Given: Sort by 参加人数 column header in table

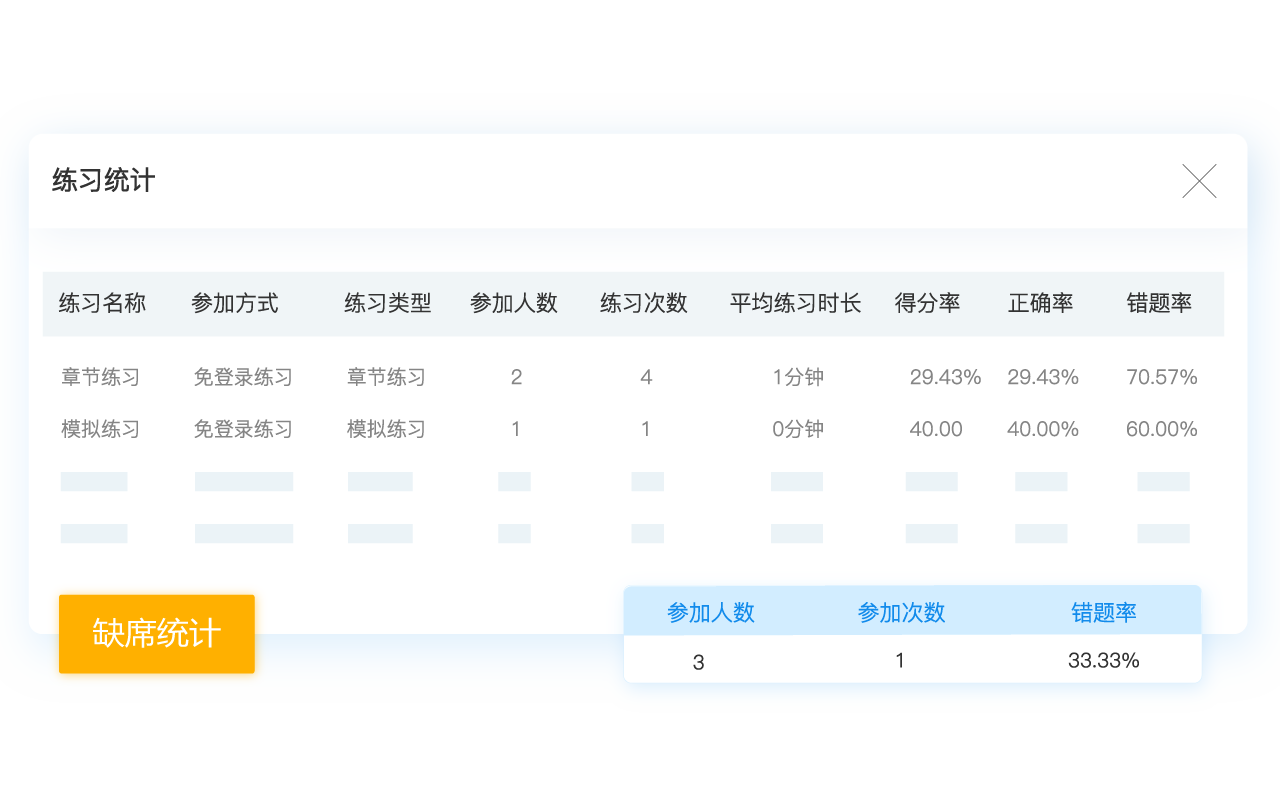Looking at the screenshot, I should pos(514,304).
